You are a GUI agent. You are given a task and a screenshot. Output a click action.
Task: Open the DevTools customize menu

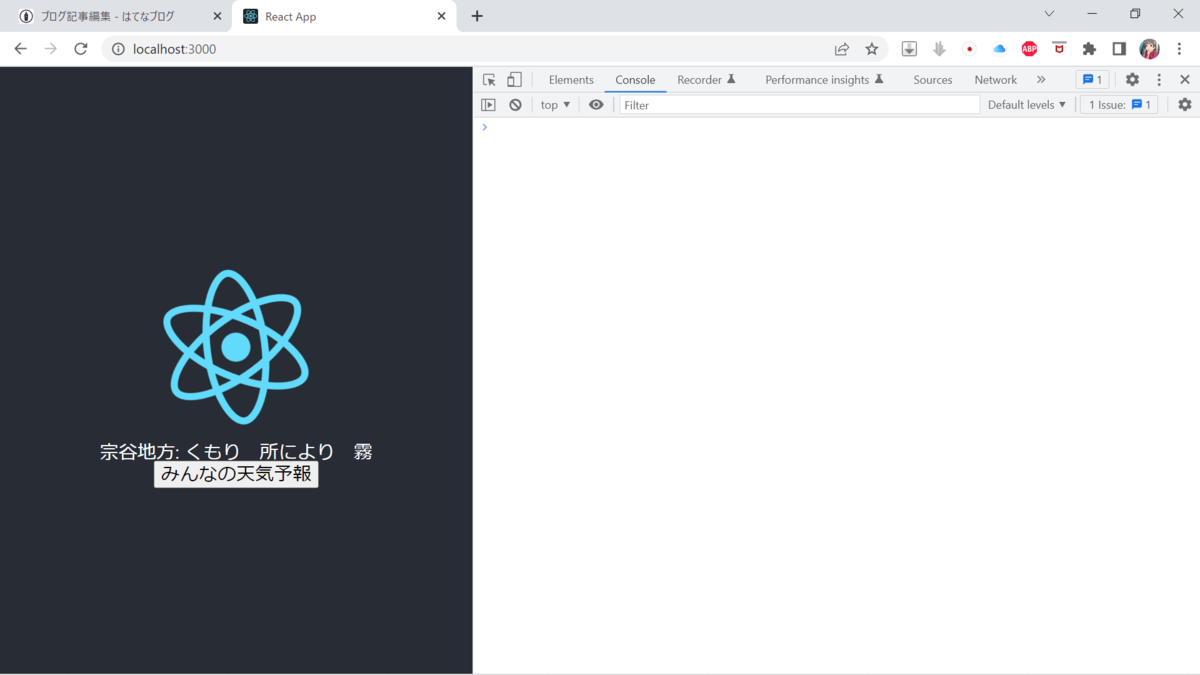coord(1159,80)
